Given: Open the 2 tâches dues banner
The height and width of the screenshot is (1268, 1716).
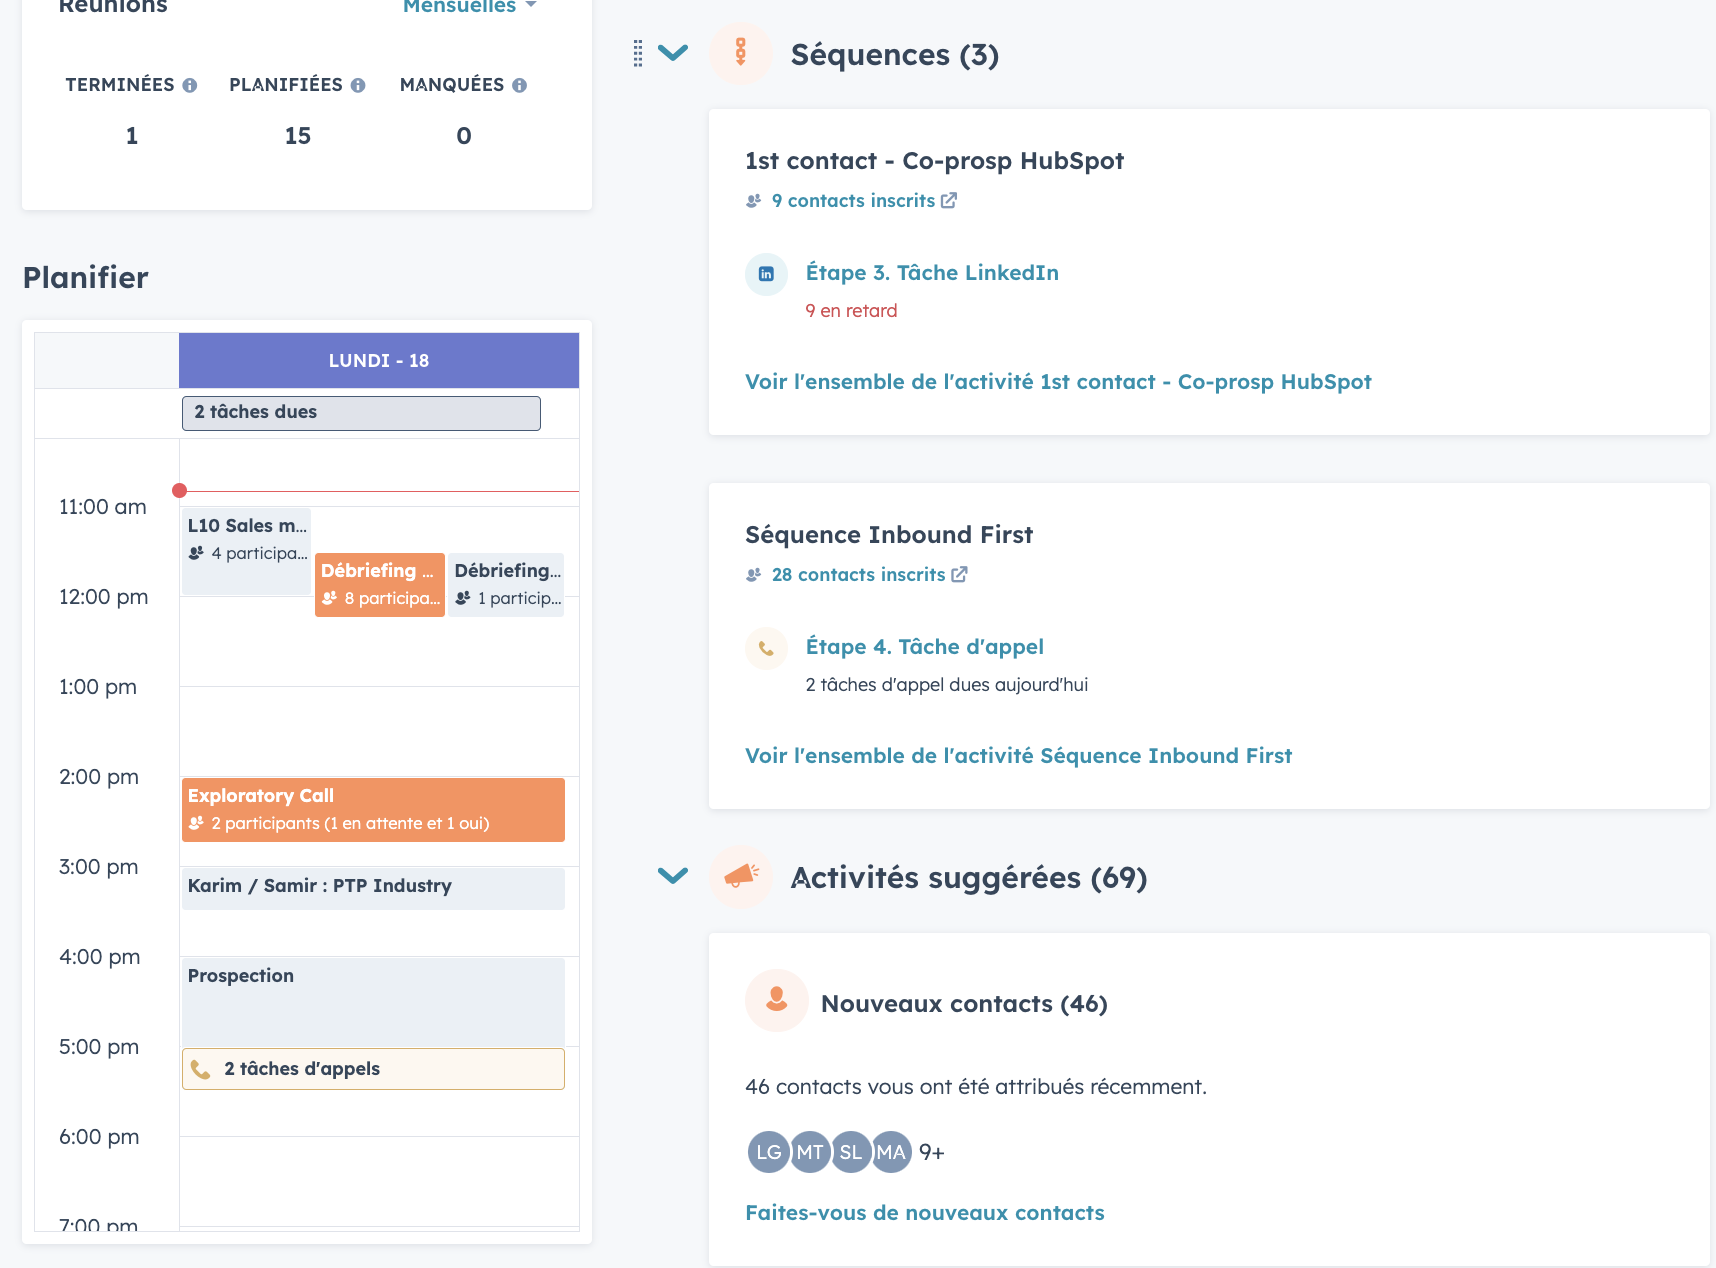Looking at the screenshot, I should tap(361, 413).
